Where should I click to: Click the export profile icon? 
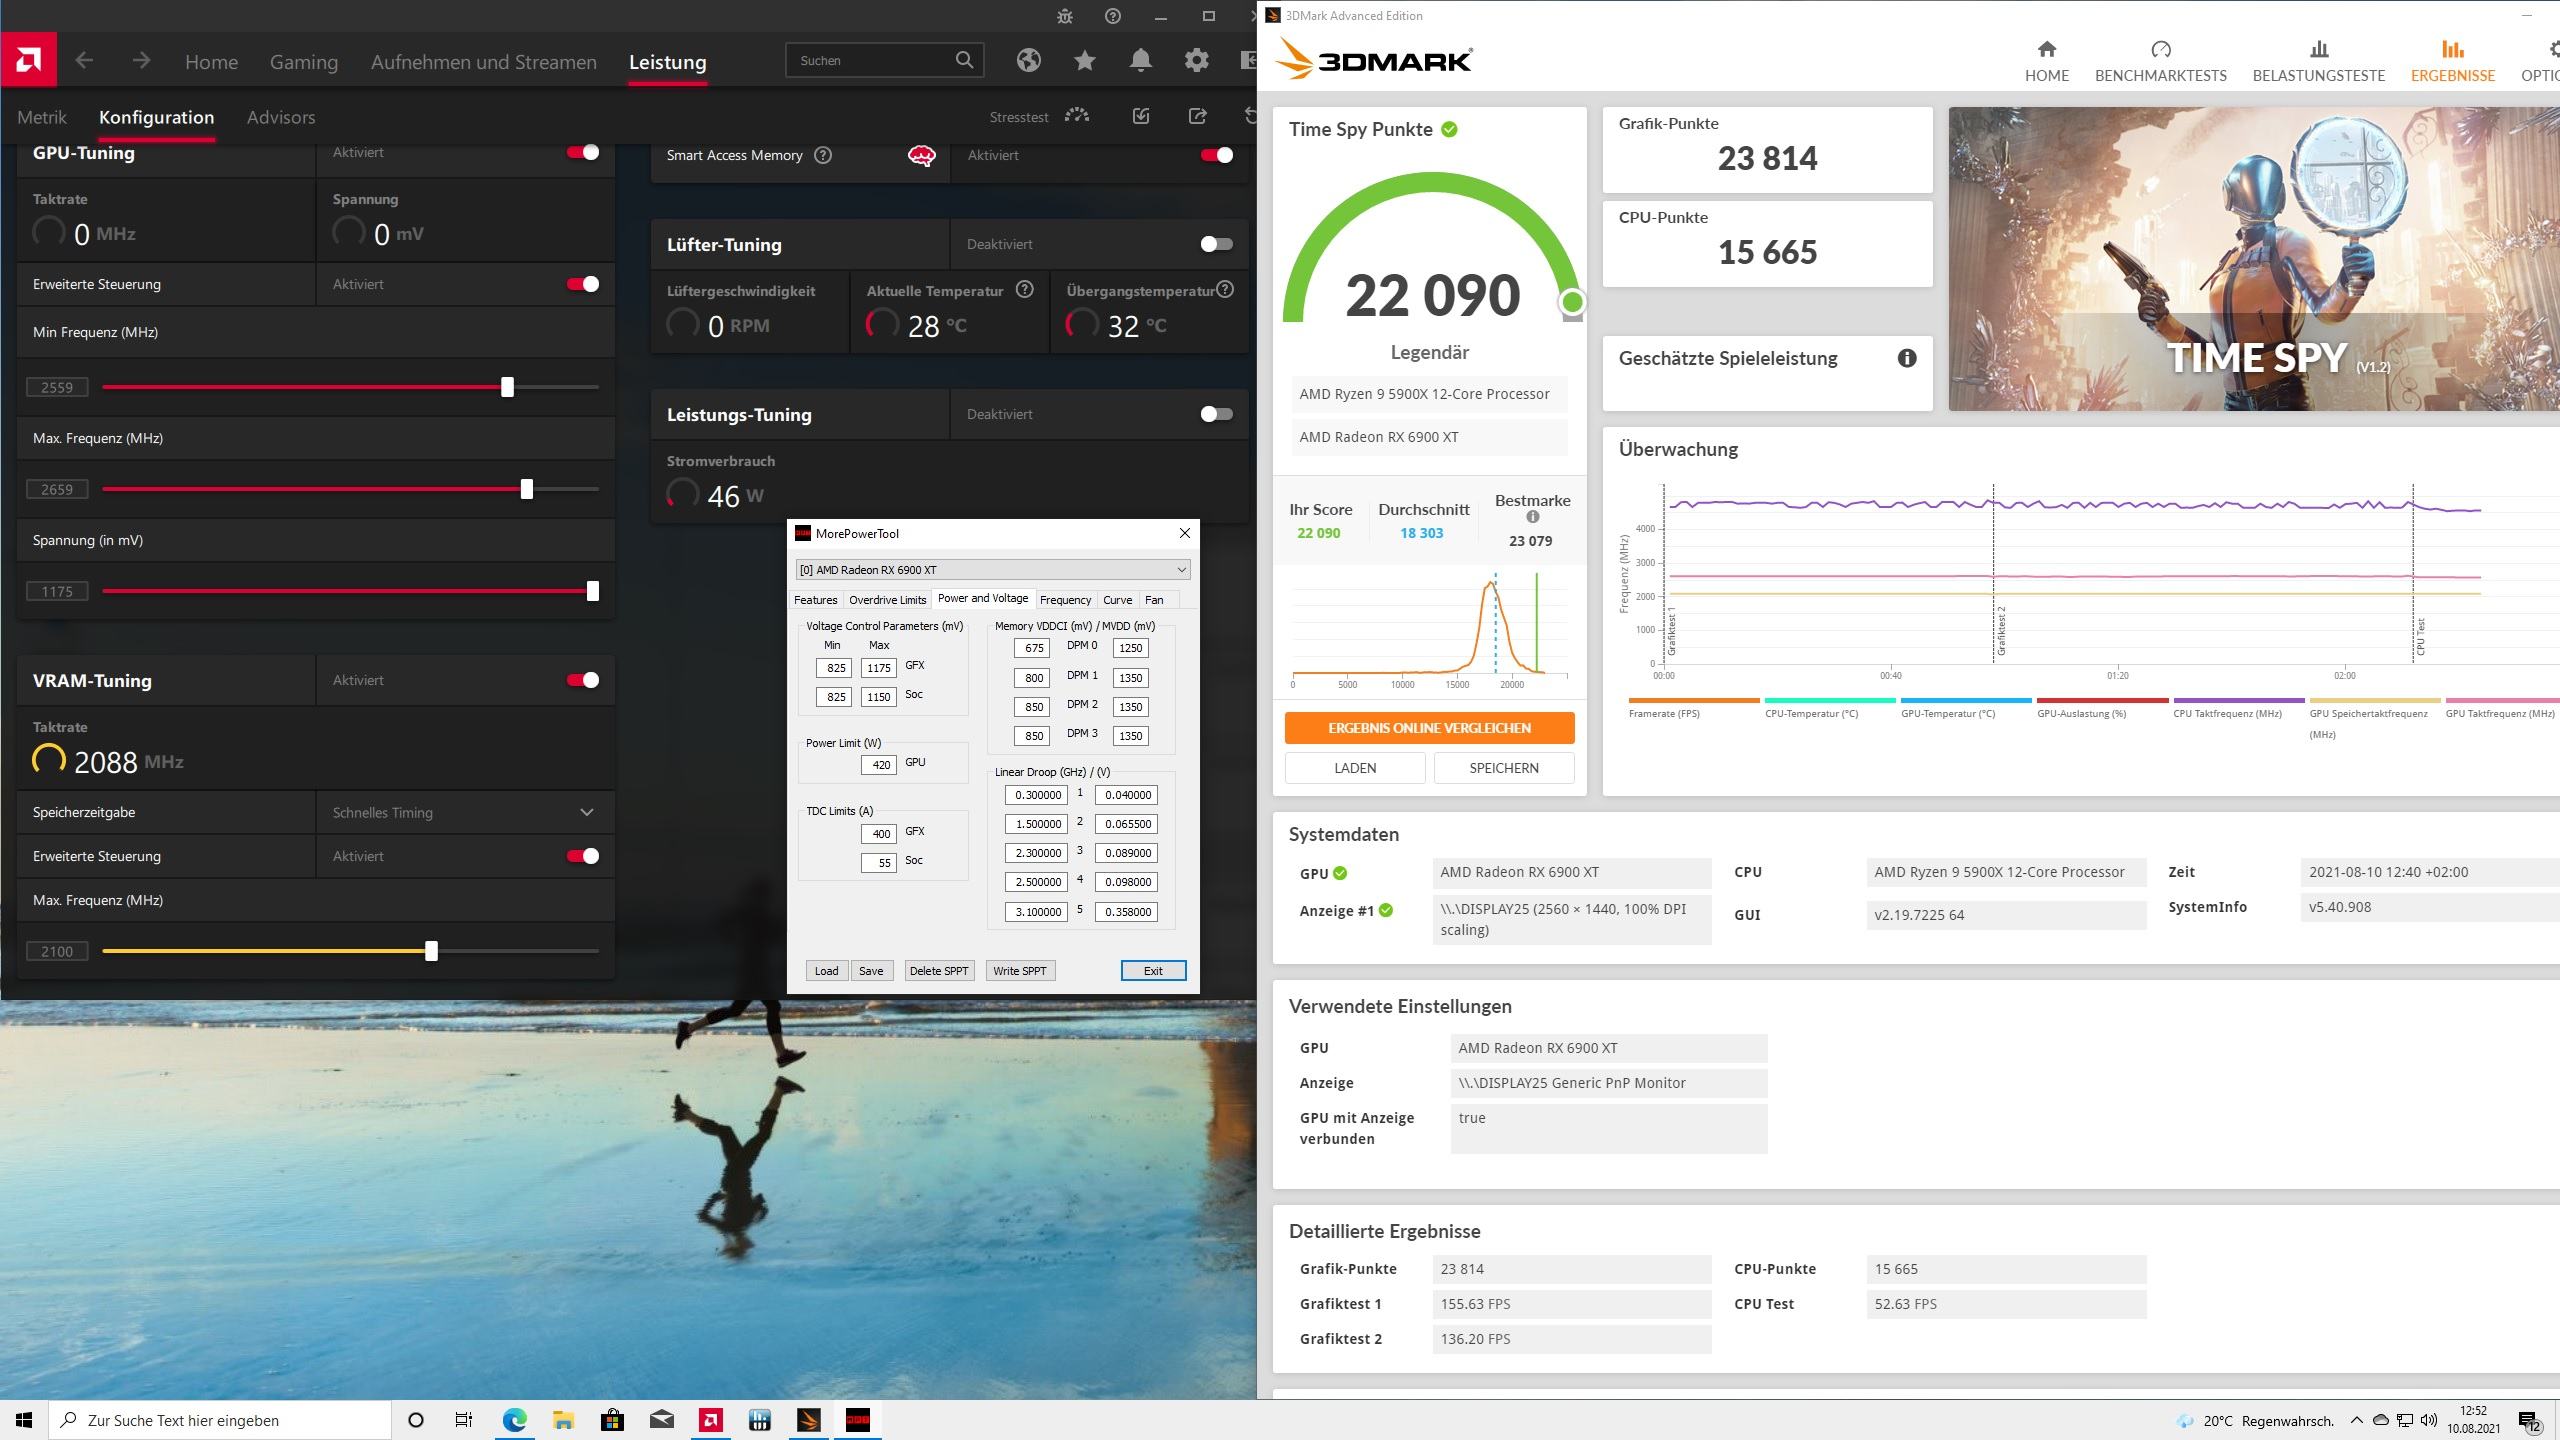(x=1197, y=116)
